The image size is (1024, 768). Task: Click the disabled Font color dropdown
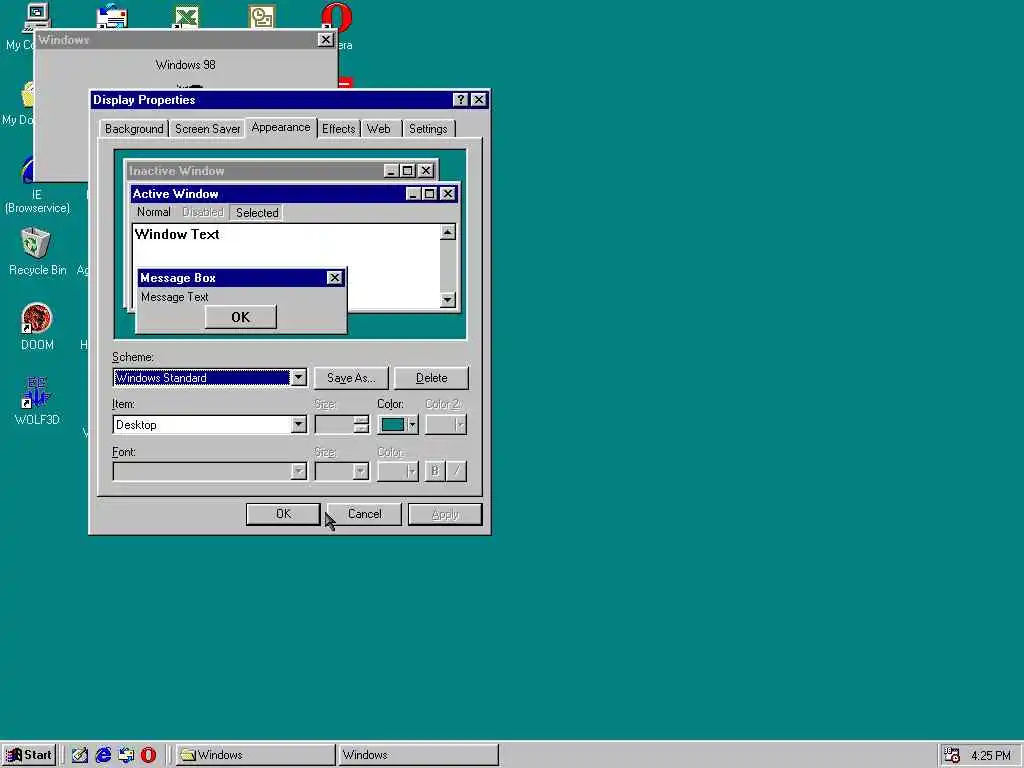tap(398, 472)
